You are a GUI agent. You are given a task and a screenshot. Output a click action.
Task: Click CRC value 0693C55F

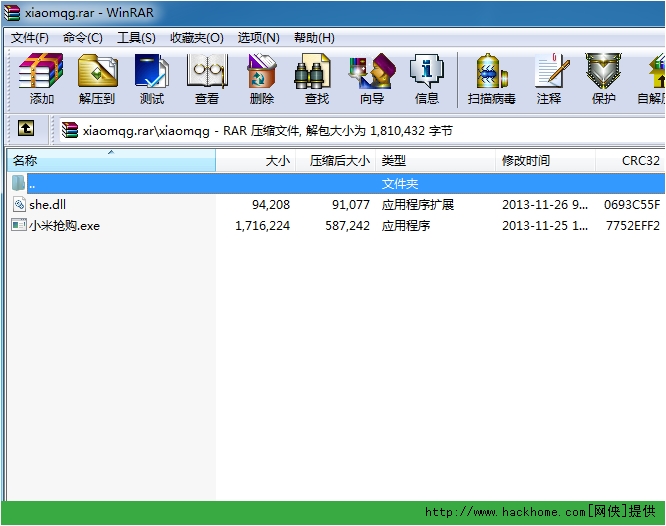pyautogui.click(x=632, y=205)
